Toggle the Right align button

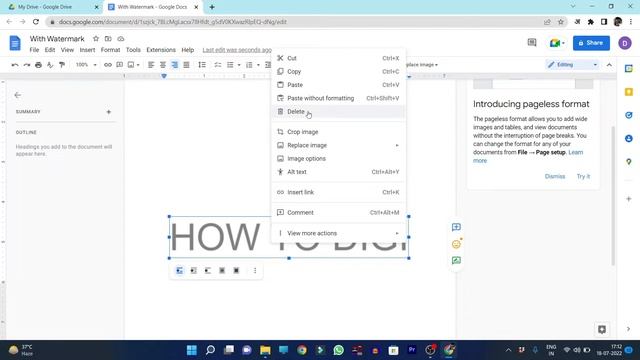175,65
